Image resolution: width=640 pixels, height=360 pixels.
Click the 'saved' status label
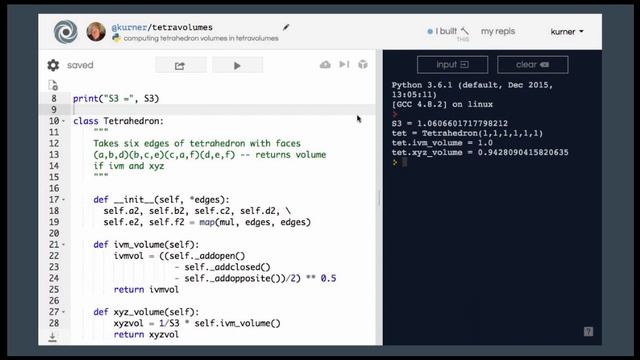pos(80,65)
